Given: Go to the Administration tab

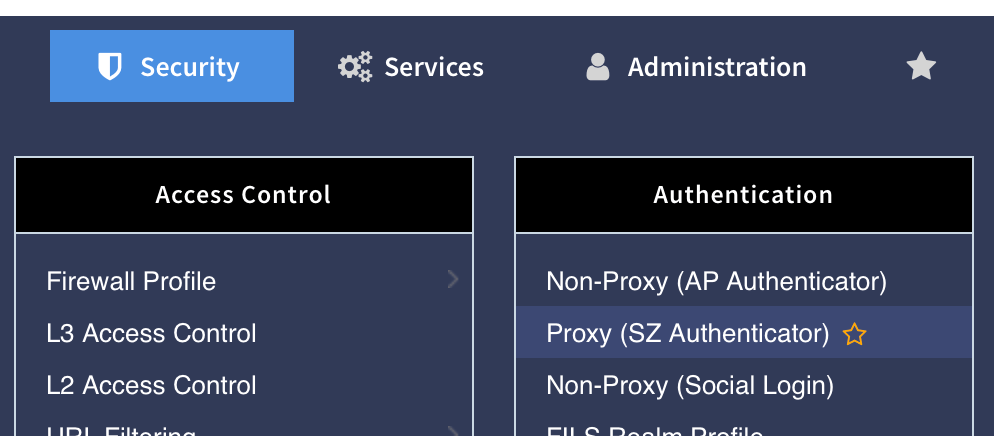Looking at the screenshot, I should tap(716, 67).
